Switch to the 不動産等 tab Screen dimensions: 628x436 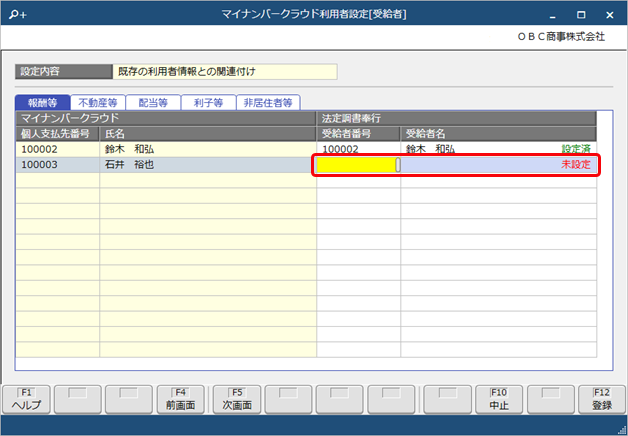click(98, 103)
